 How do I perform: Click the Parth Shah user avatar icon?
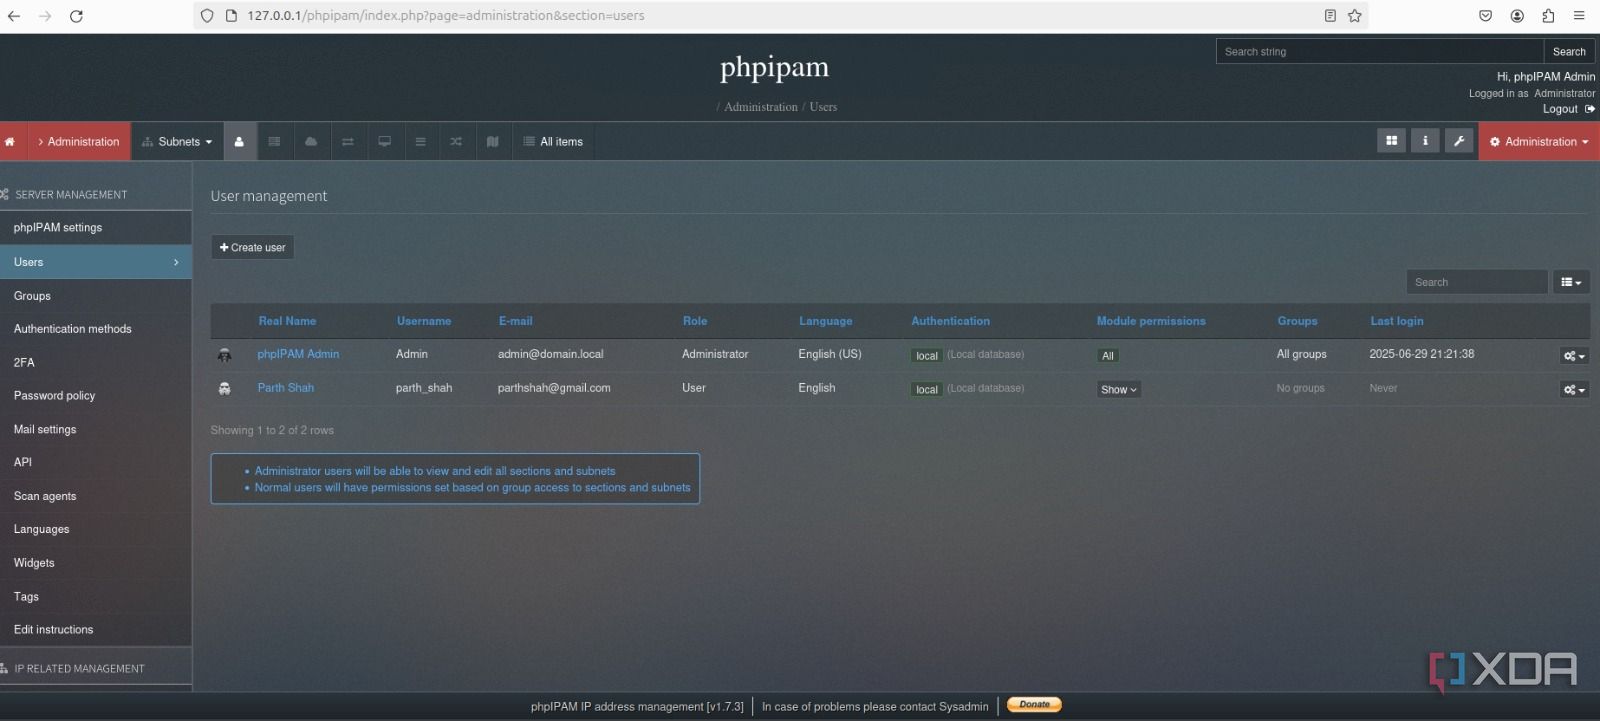(224, 389)
